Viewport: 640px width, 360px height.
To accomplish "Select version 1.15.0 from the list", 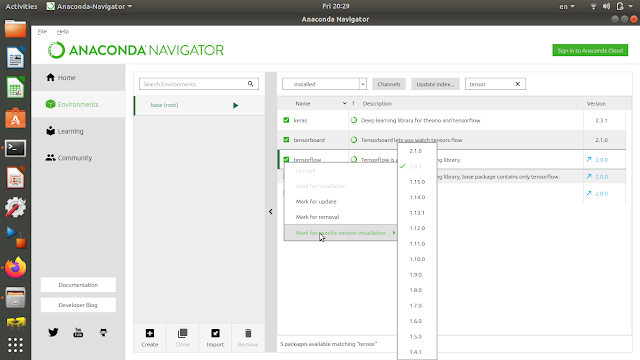I will (417, 182).
